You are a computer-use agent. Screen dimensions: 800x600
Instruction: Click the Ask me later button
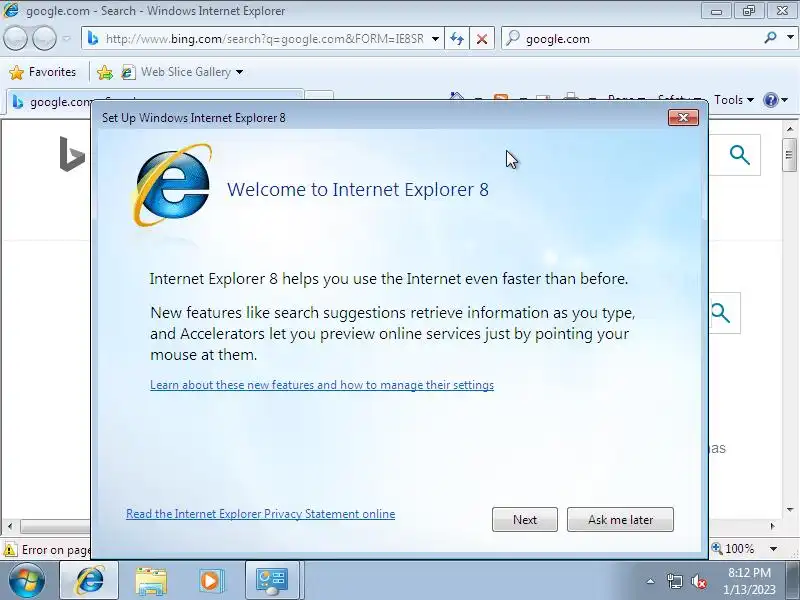620,519
